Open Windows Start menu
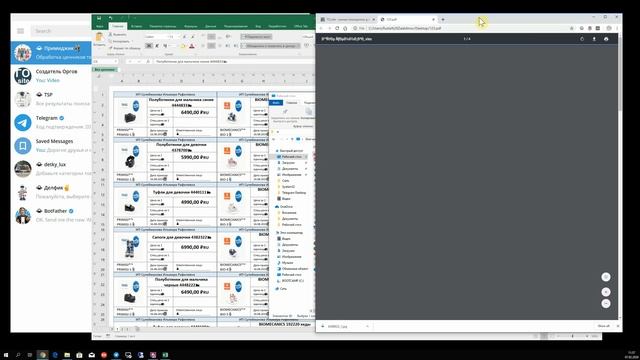 (x=6, y=355)
